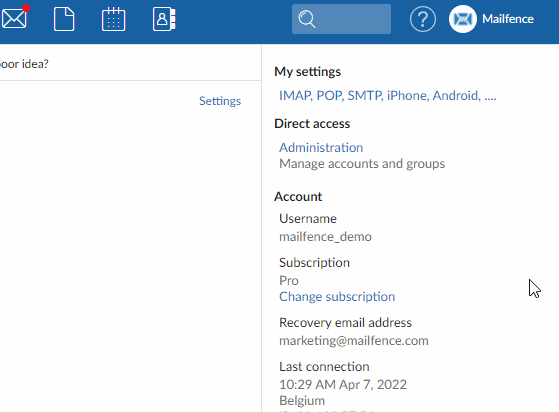Image resolution: width=559 pixels, height=412 pixels.
Task: Click the magnifier search icon
Action: (x=307, y=19)
